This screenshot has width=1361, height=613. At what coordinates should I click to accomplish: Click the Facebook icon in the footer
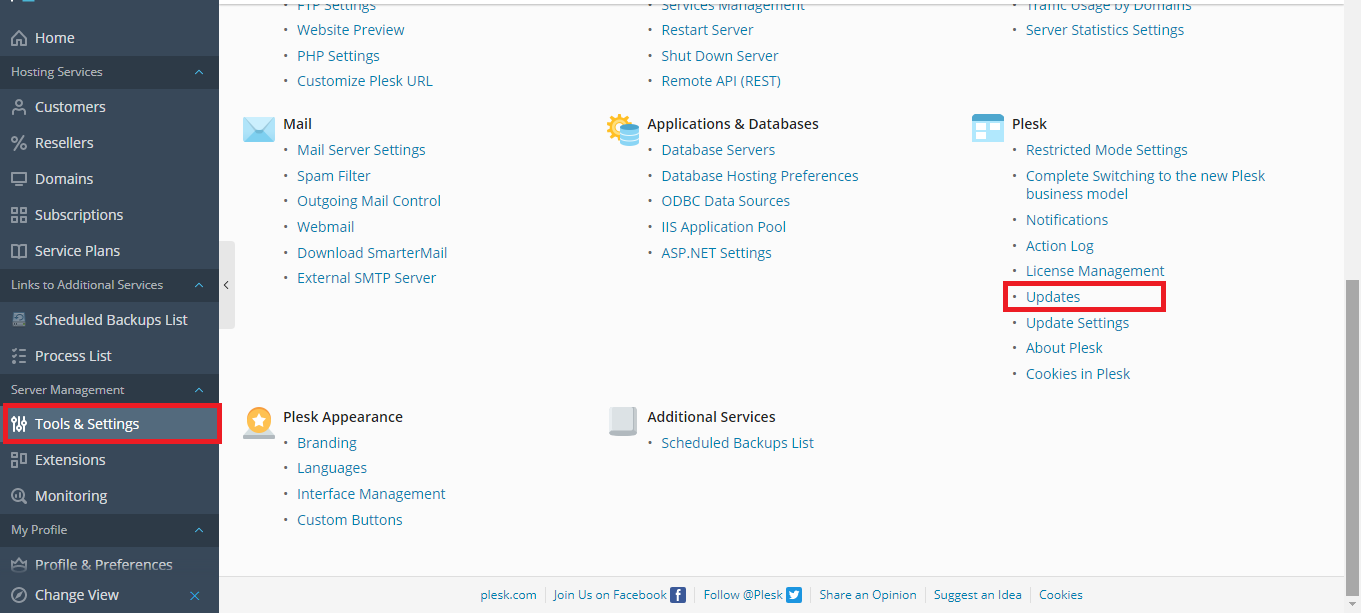point(678,595)
